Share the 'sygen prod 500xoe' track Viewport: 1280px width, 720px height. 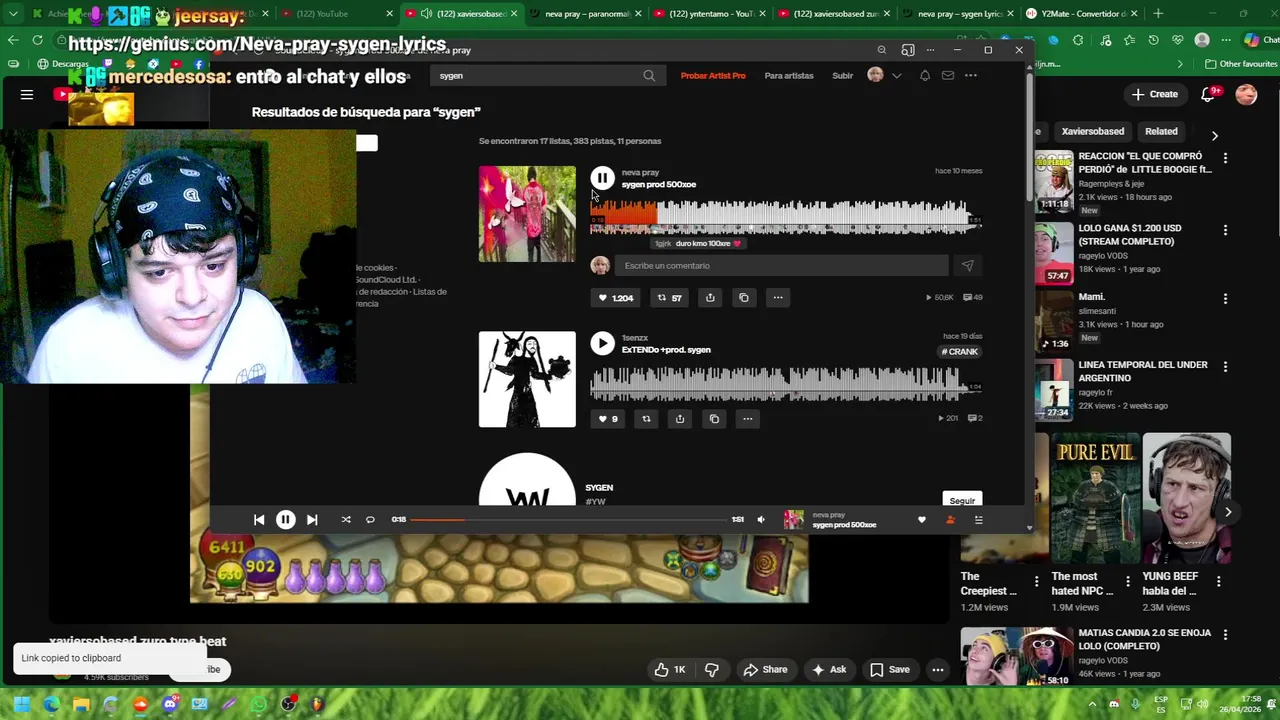click(710, 297)
